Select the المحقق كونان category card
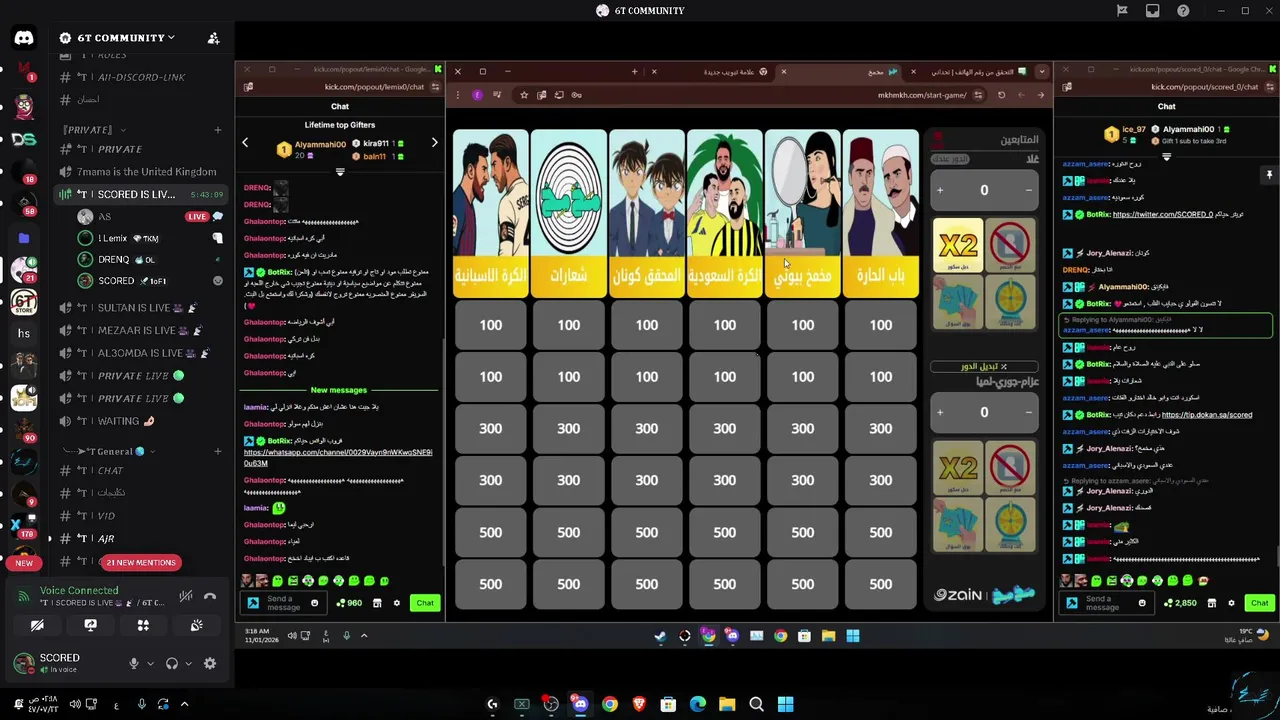 click(x=647, y=213)
